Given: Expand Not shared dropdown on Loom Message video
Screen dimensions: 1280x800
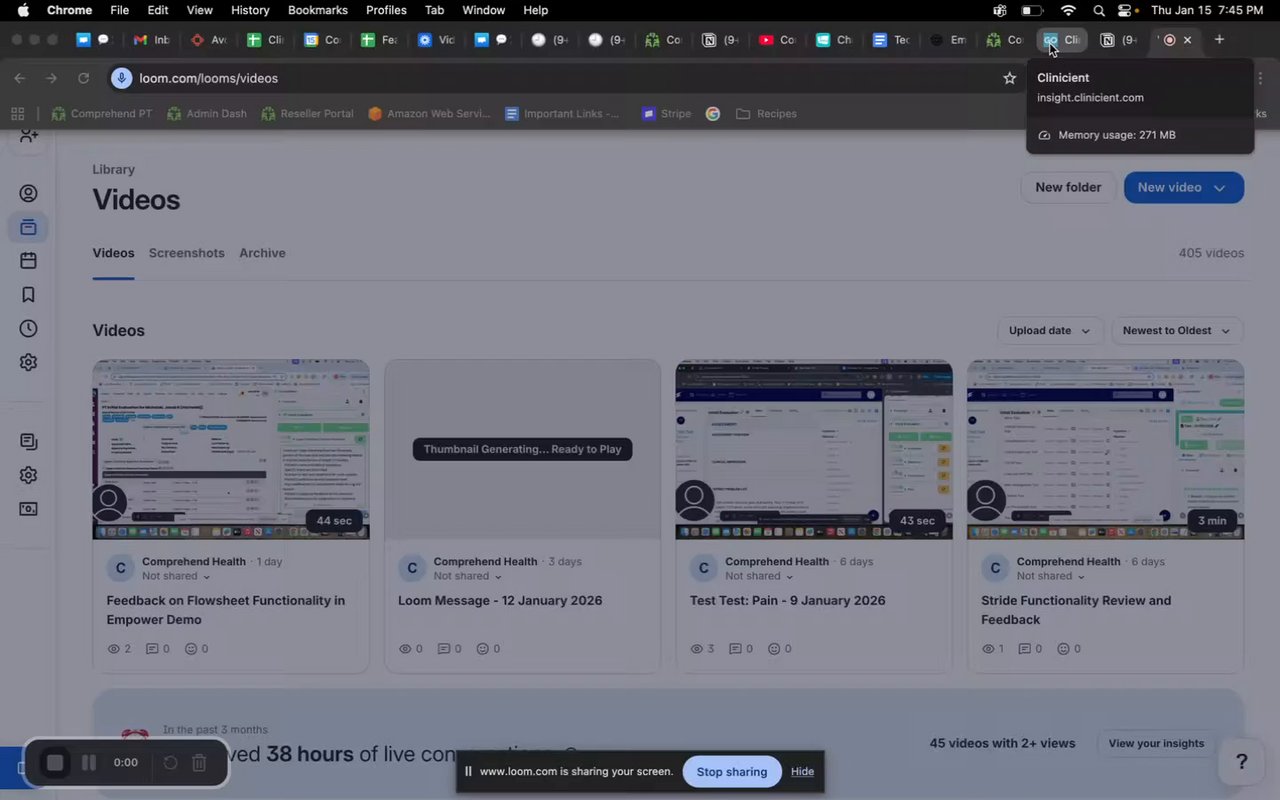Looking at the screenshot, I should click(x=468, y=576).
